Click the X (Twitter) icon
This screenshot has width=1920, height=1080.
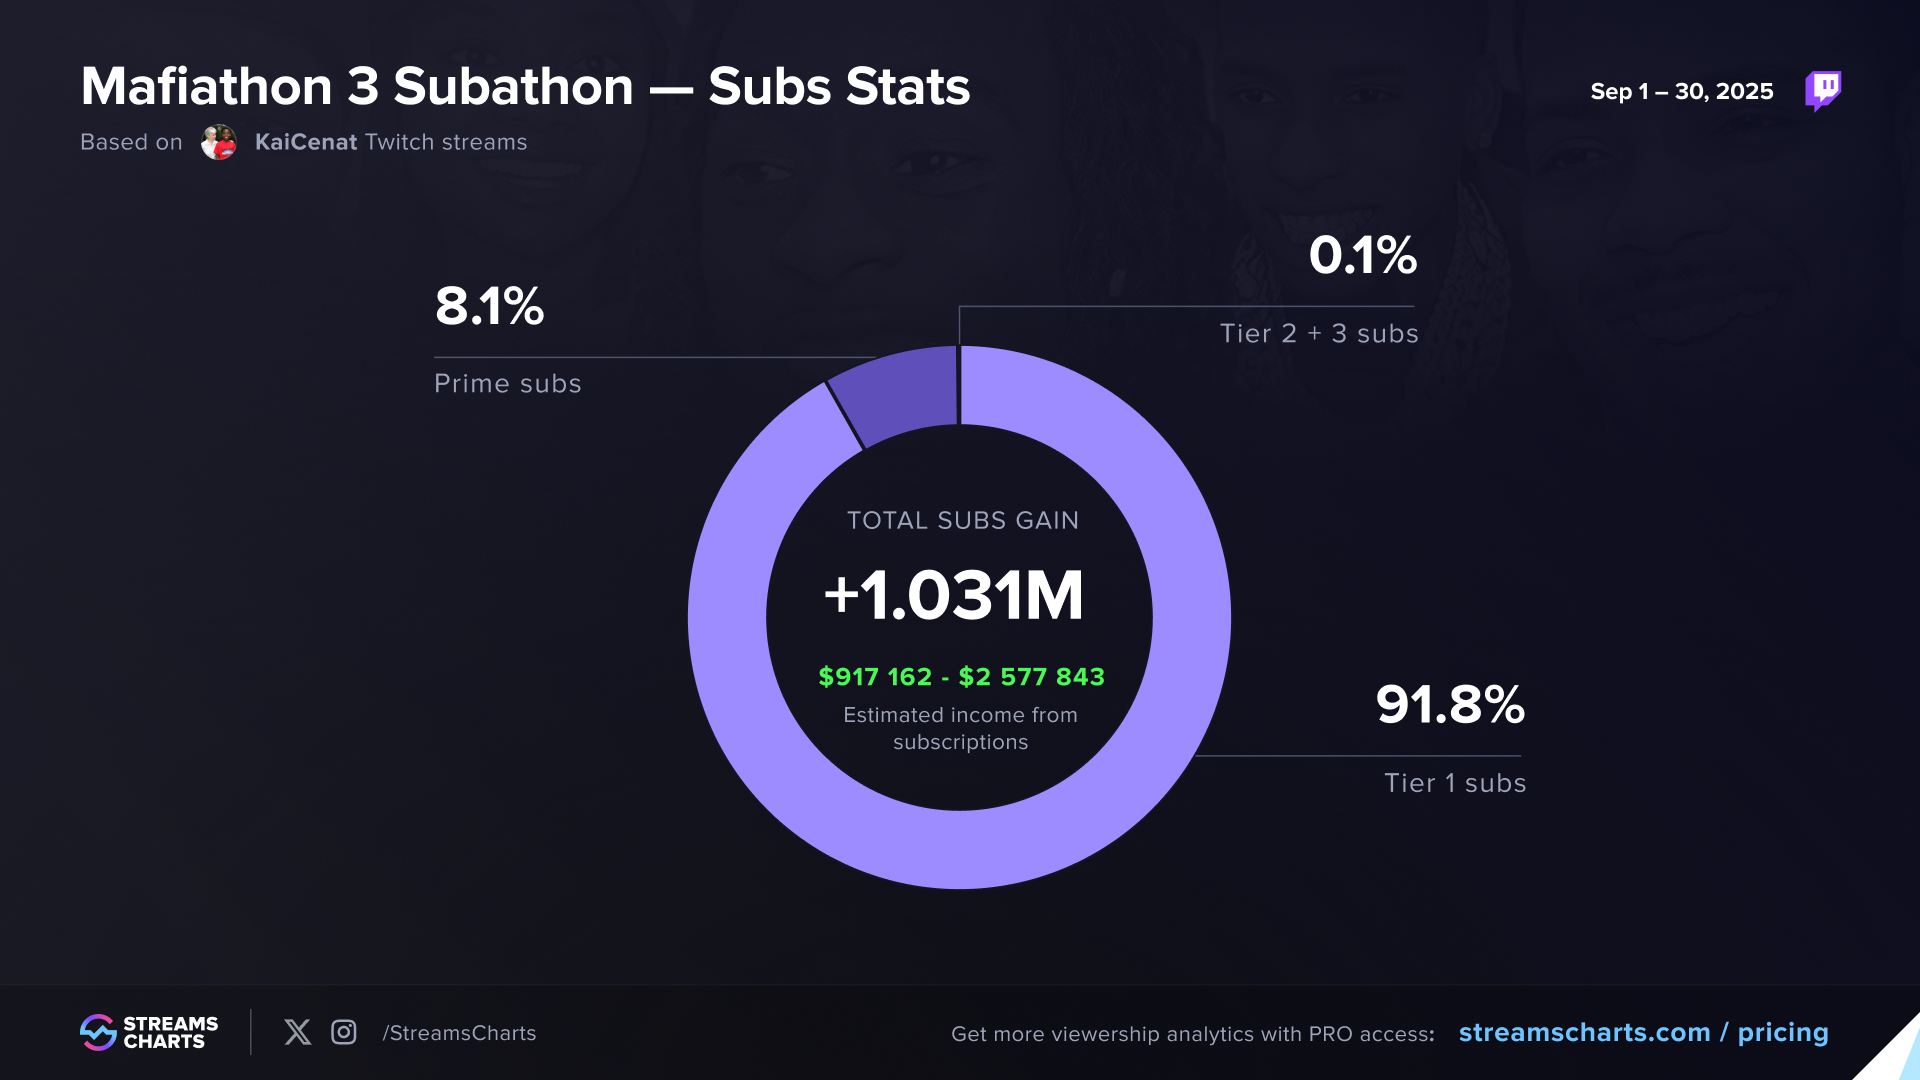297,1032
